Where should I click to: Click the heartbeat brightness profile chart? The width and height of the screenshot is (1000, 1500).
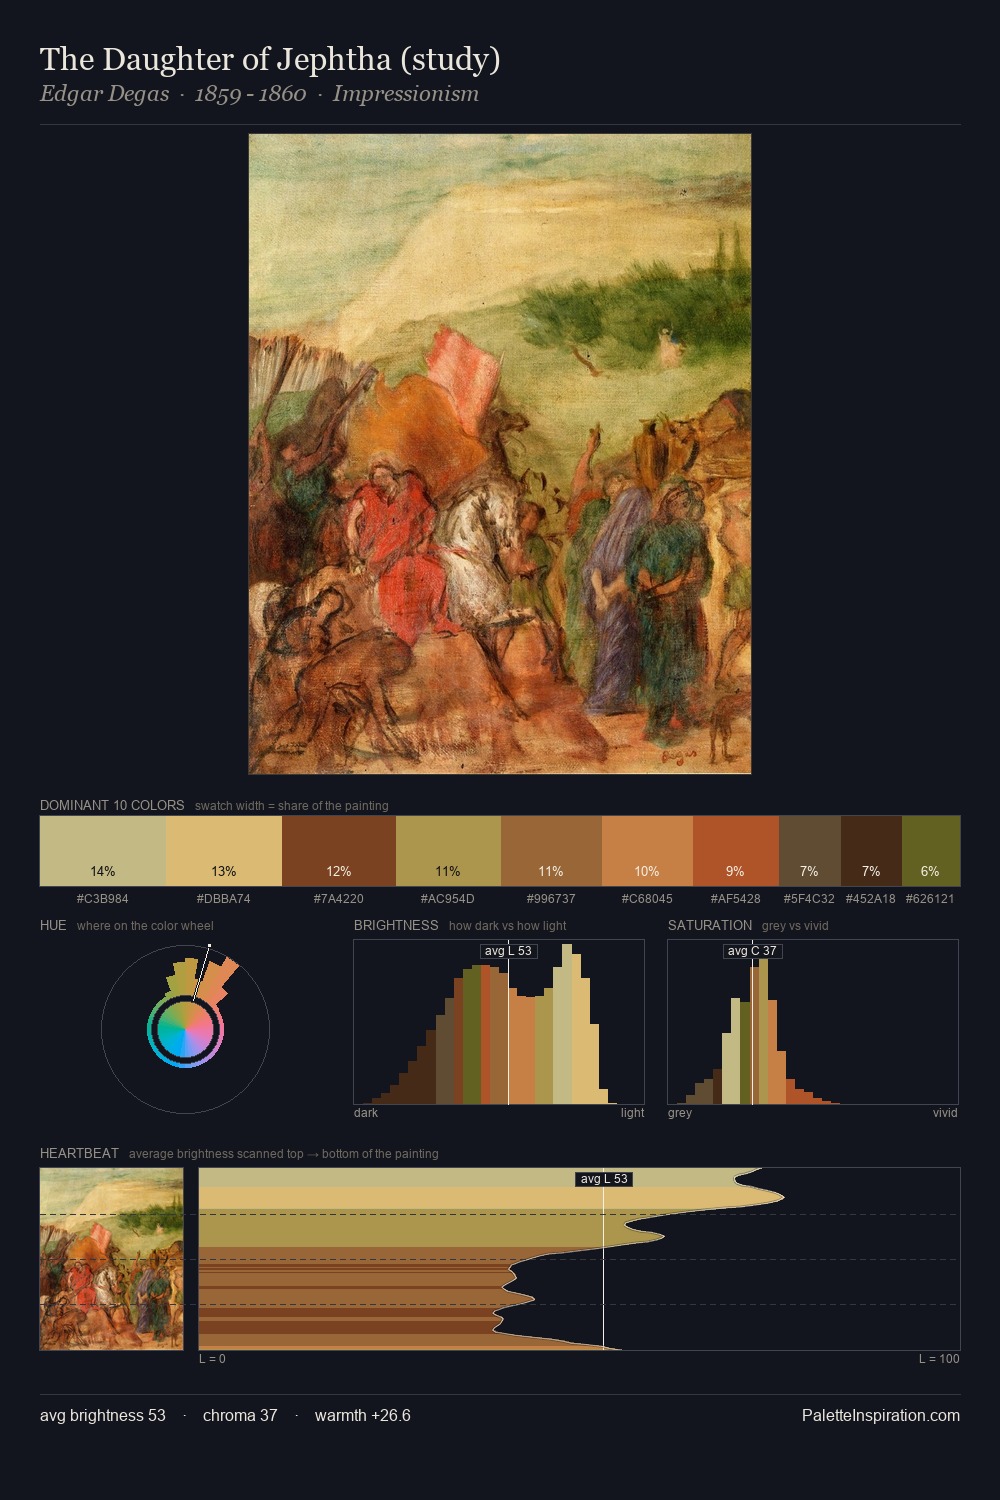579,1259
